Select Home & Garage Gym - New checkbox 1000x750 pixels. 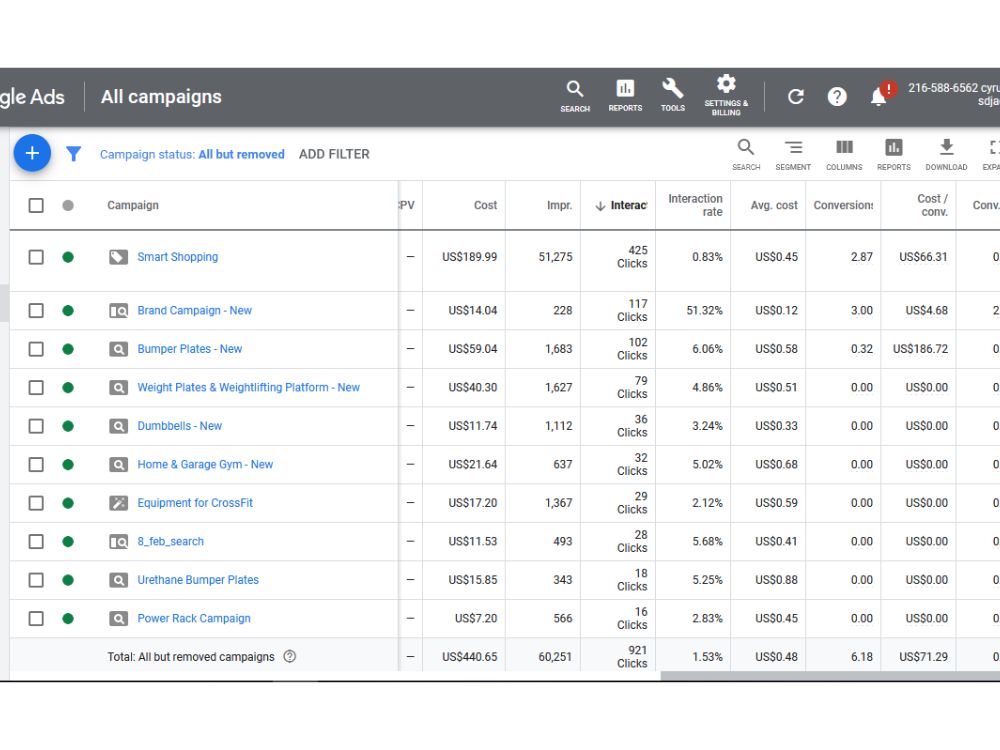click(36, 464)
